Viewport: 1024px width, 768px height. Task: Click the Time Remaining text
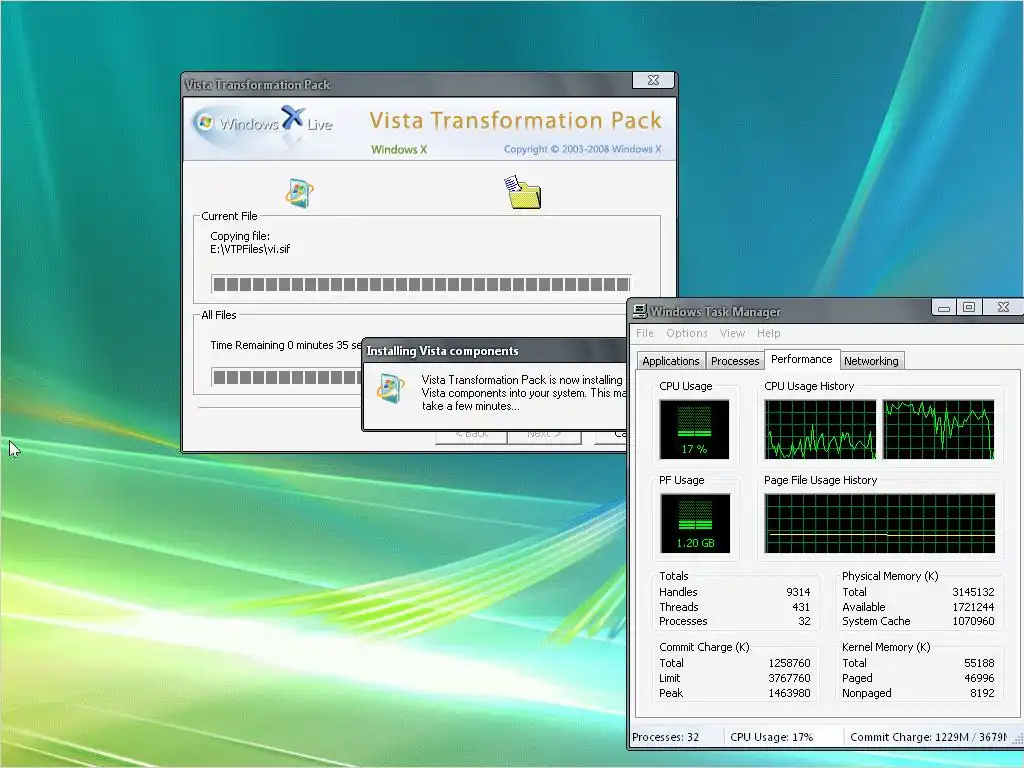286,345
